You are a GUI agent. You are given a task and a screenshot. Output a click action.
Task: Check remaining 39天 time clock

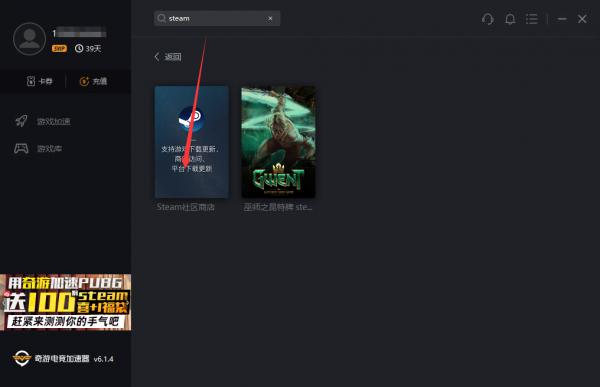[88, 49]
